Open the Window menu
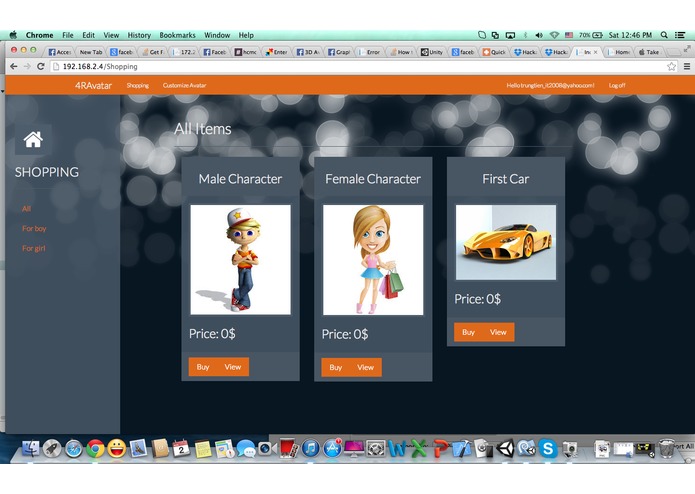Image resolution: width=695 pixels, height=494 pixels. tap(217, 35)
